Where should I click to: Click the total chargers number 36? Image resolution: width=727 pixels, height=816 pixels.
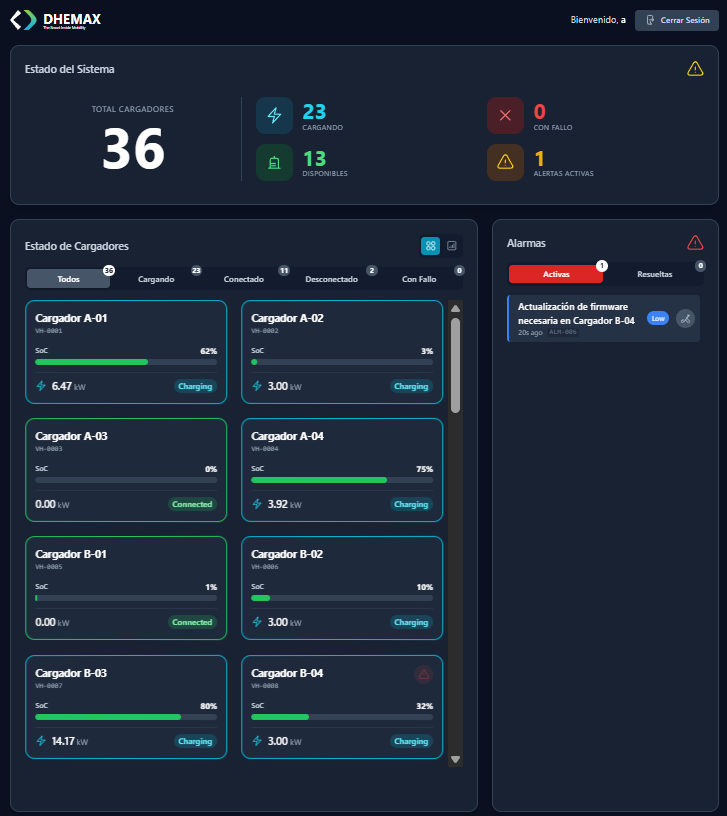point(133,150)
